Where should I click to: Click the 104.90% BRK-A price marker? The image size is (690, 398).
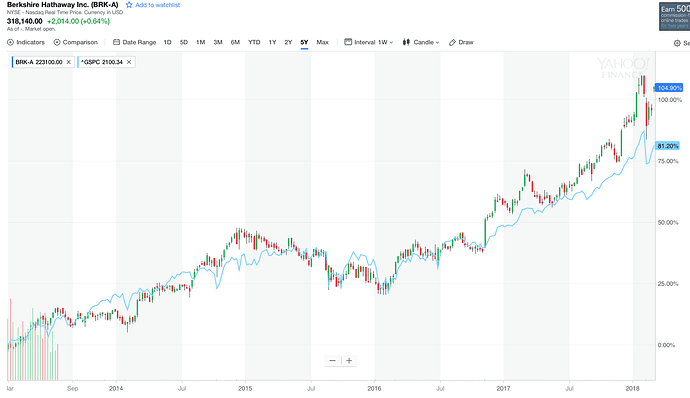[x=668, y=88]
